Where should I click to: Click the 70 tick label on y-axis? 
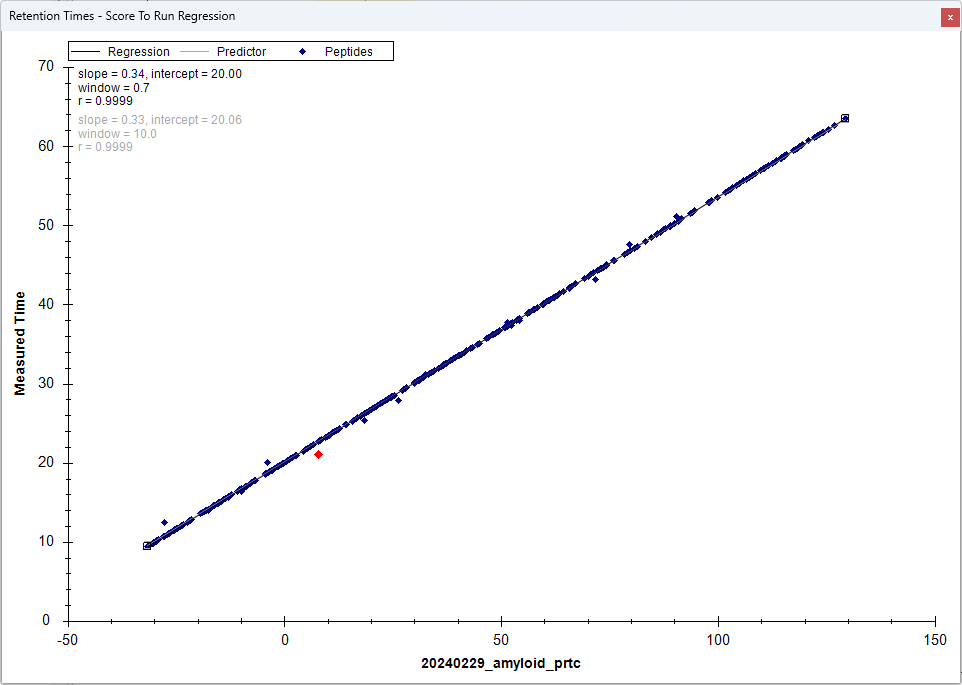[45, 66]
